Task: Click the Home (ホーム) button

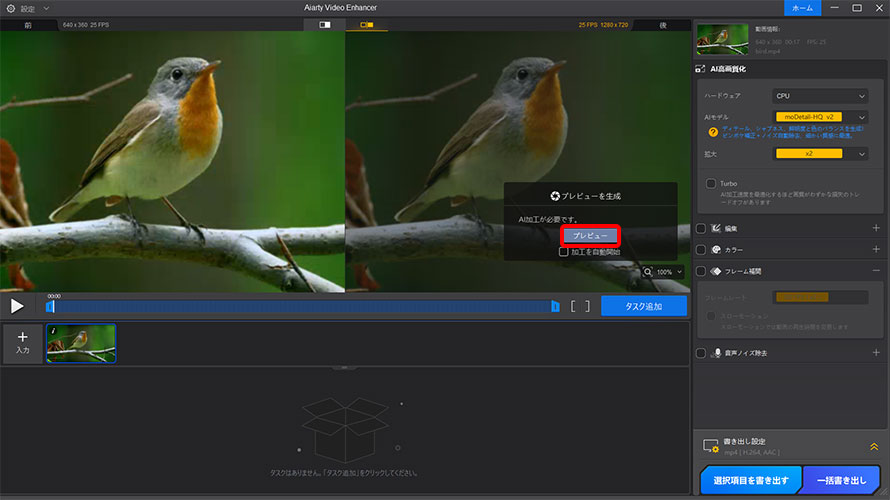Action: pyautogui.click(x=802, y=8)
